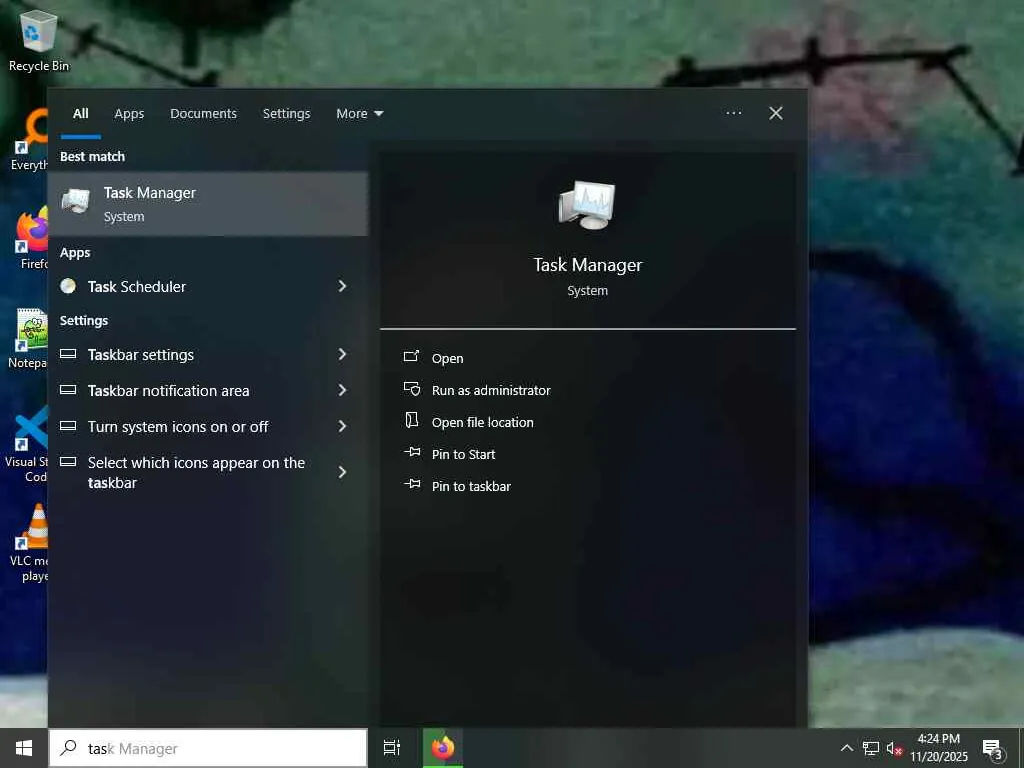Show hidden system tray icons

[846, 748]
